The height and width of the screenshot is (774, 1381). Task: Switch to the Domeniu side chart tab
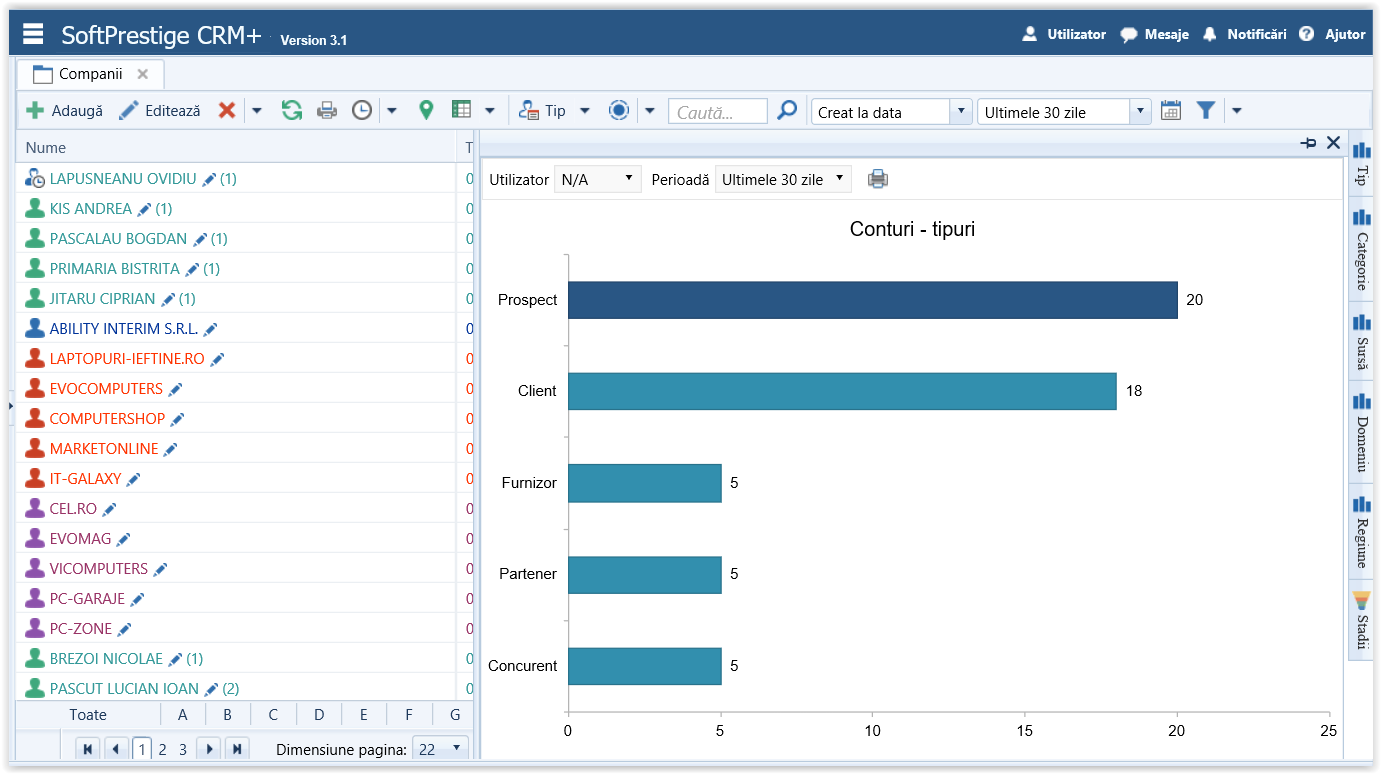(x=1361, y=432)
